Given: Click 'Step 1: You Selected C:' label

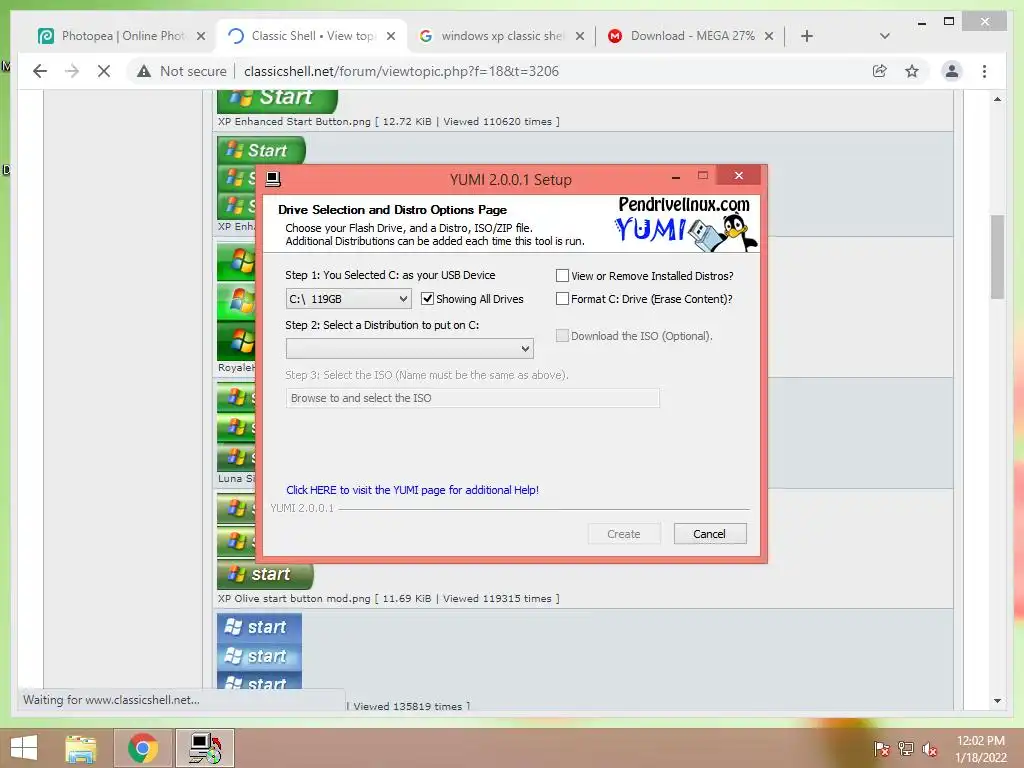Looking at the screenshot, I should click(x=390, y=275).
